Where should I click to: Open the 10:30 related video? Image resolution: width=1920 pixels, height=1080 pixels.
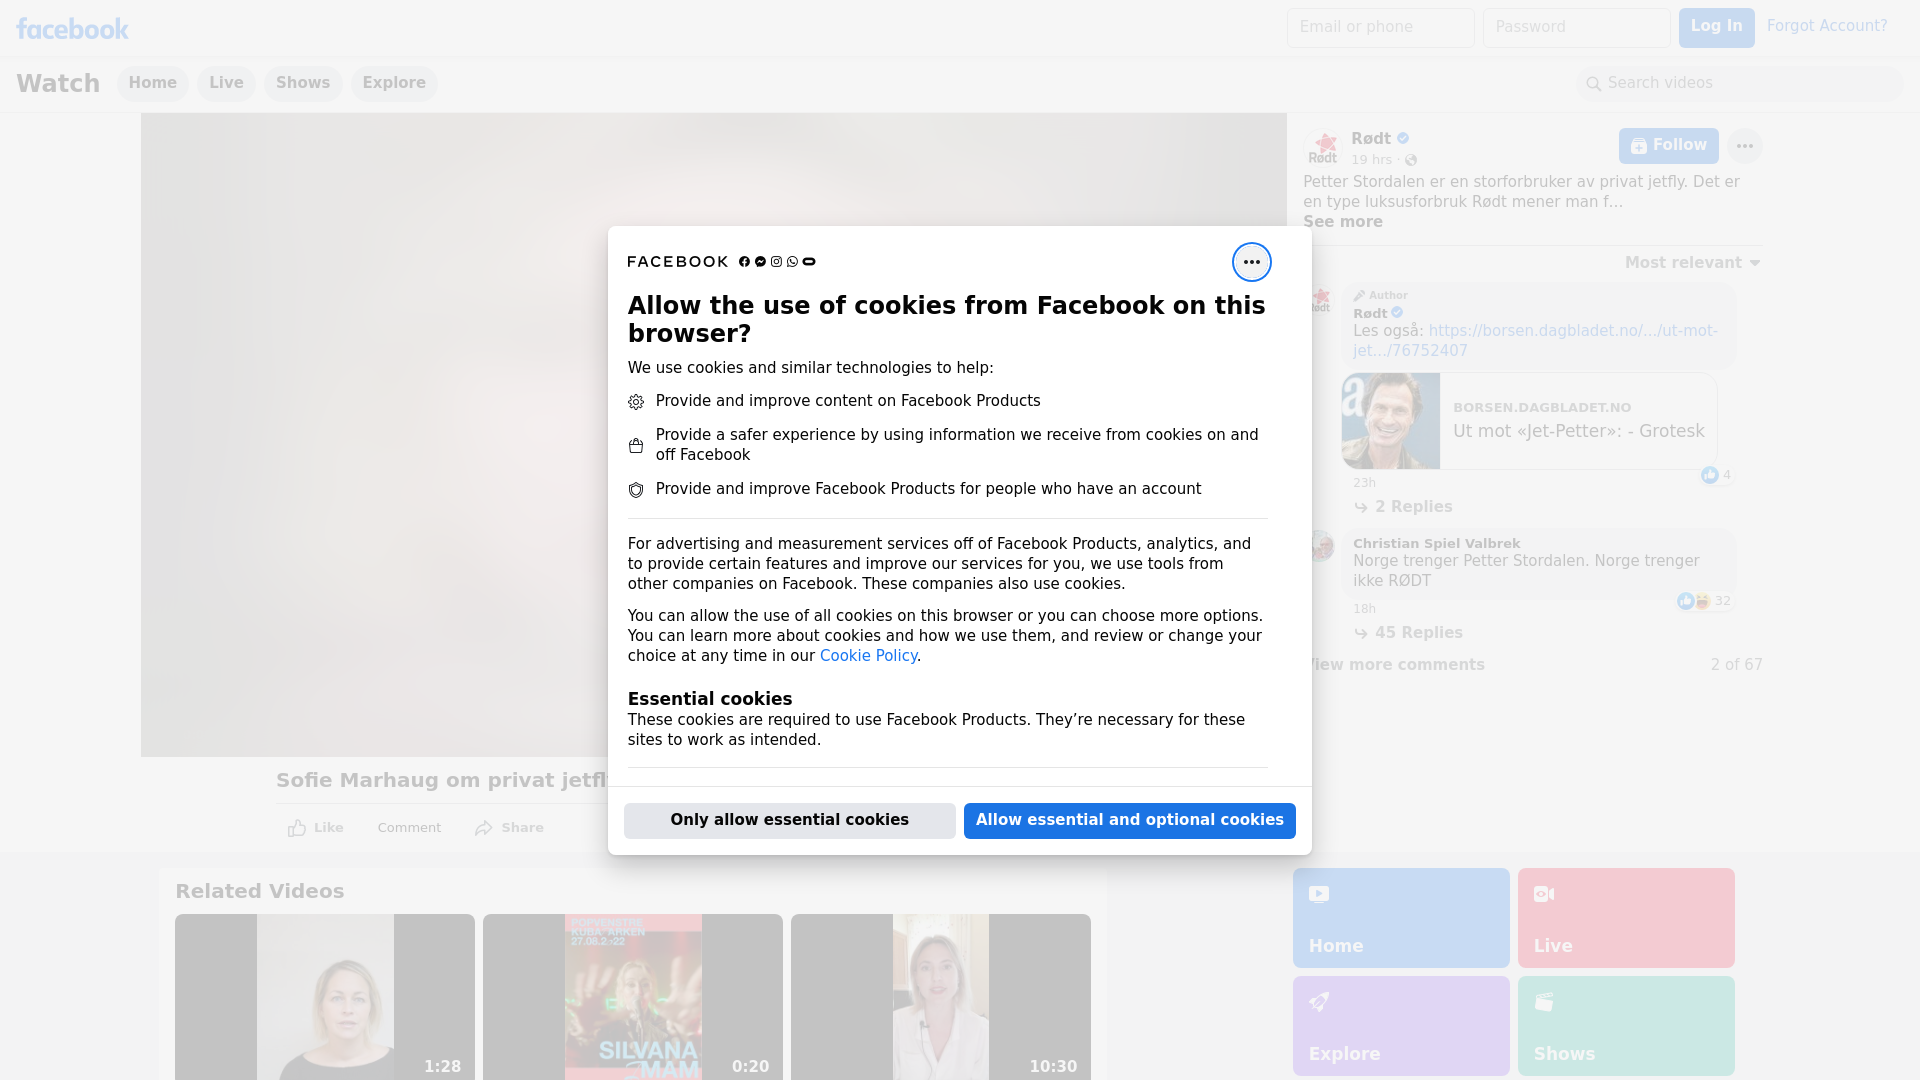[941, 996]
